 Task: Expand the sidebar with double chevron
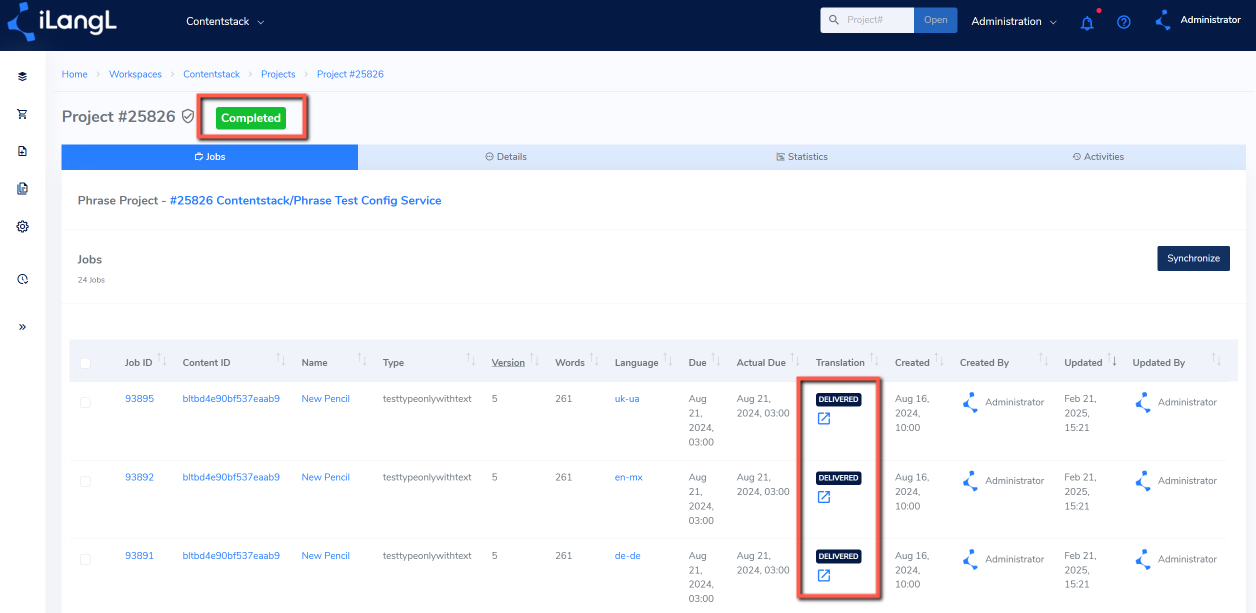(22, 327)
